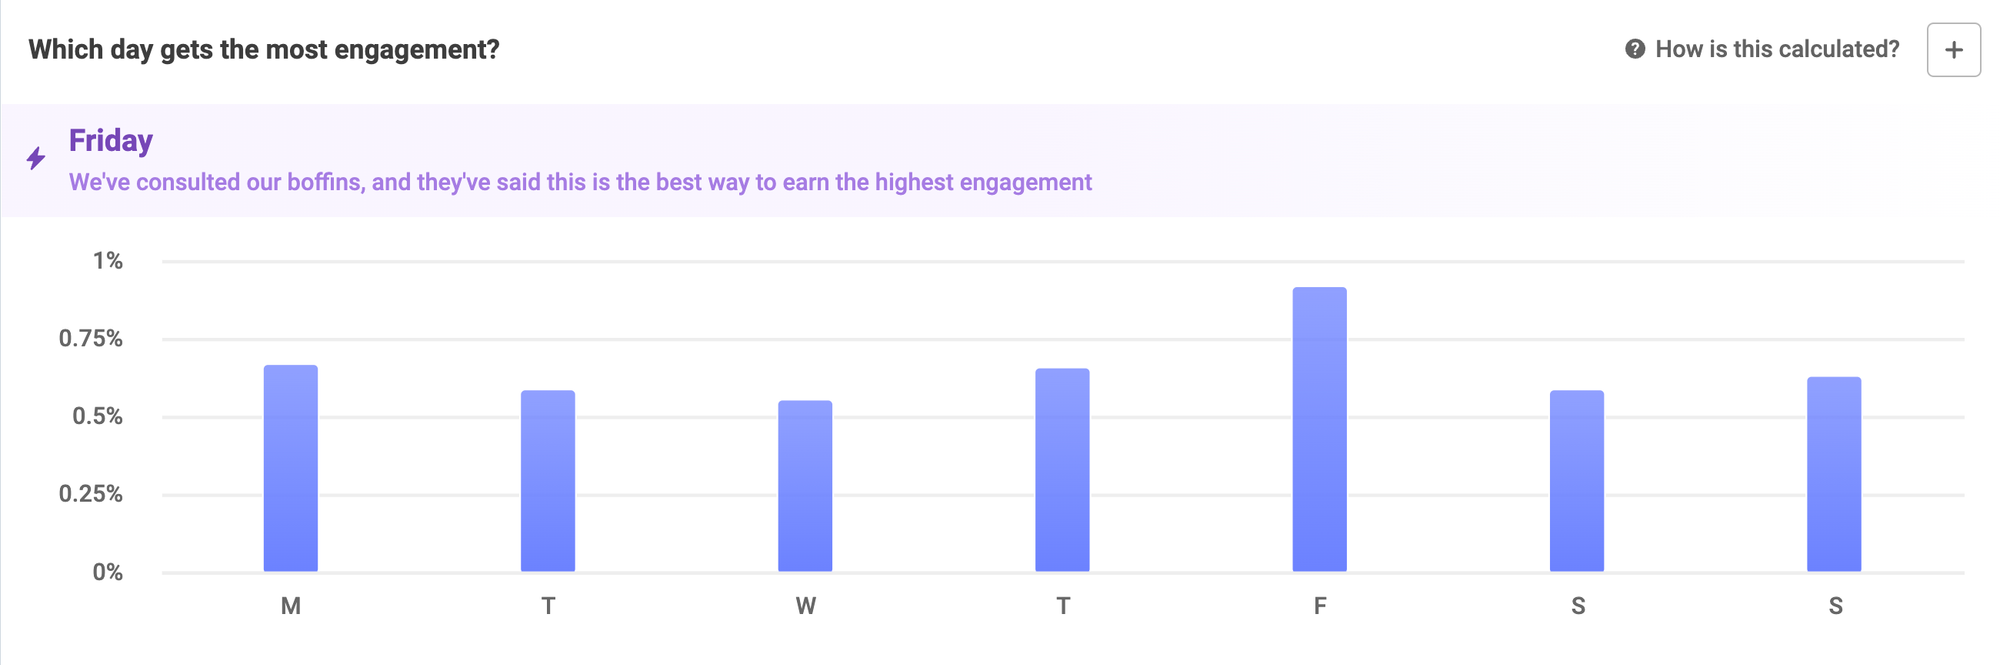2000x665 pixels.
Task: Select the Wednesday engagement bar
Action: (x=805, y=486)
